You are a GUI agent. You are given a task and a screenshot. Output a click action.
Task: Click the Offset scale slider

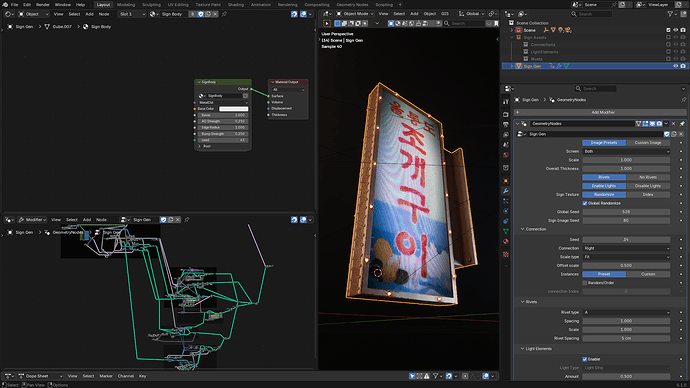click(x=626, y=266)
